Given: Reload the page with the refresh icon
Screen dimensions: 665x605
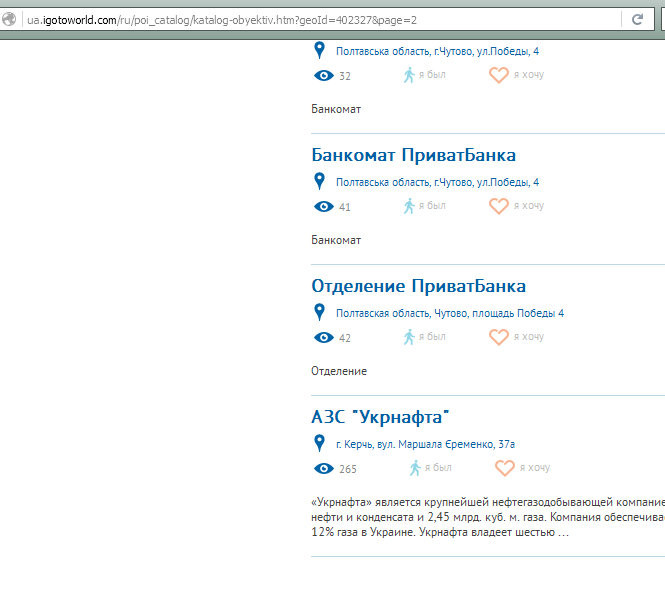Looking at the screenshot, I should coord(637,19).
